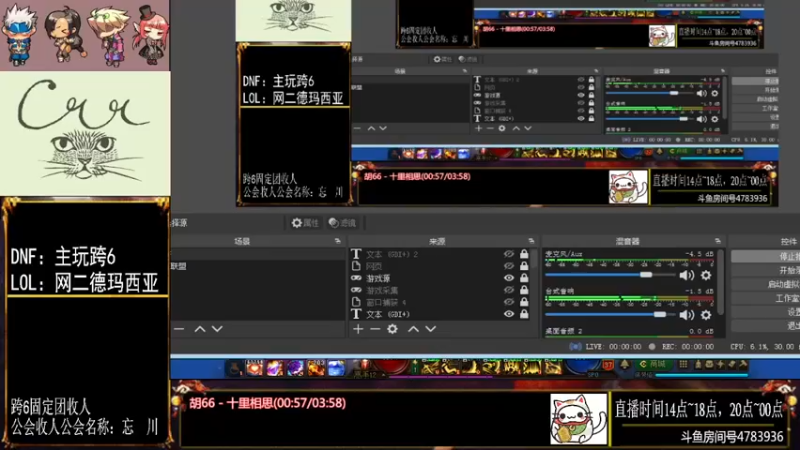
Task: Click the 启动虚拟摄像机 virtual camera button
Action: click(x=765, y=284)
